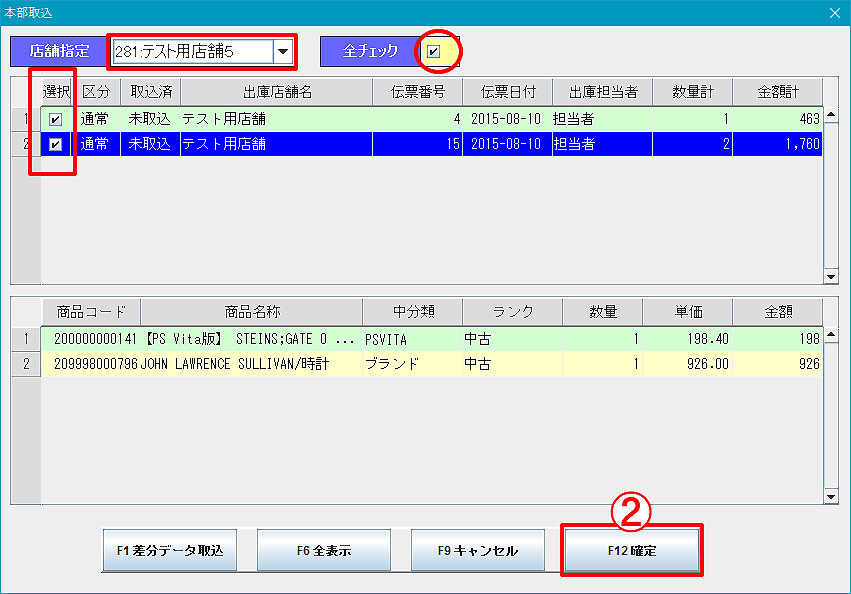This screenshot has width=851, height=594.
Task: Select the STEINS;GATE 0 product row
Action: [x=250, y=339]
